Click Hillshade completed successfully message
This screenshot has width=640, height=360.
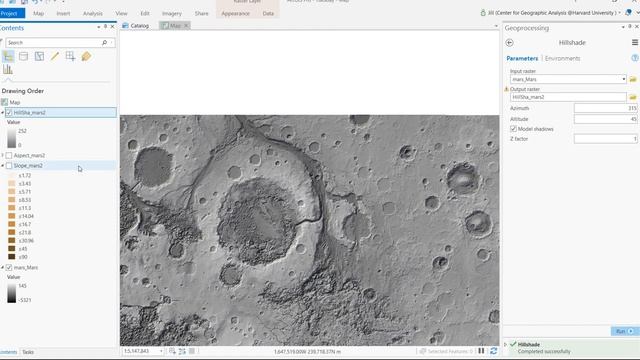pos(544,351)
